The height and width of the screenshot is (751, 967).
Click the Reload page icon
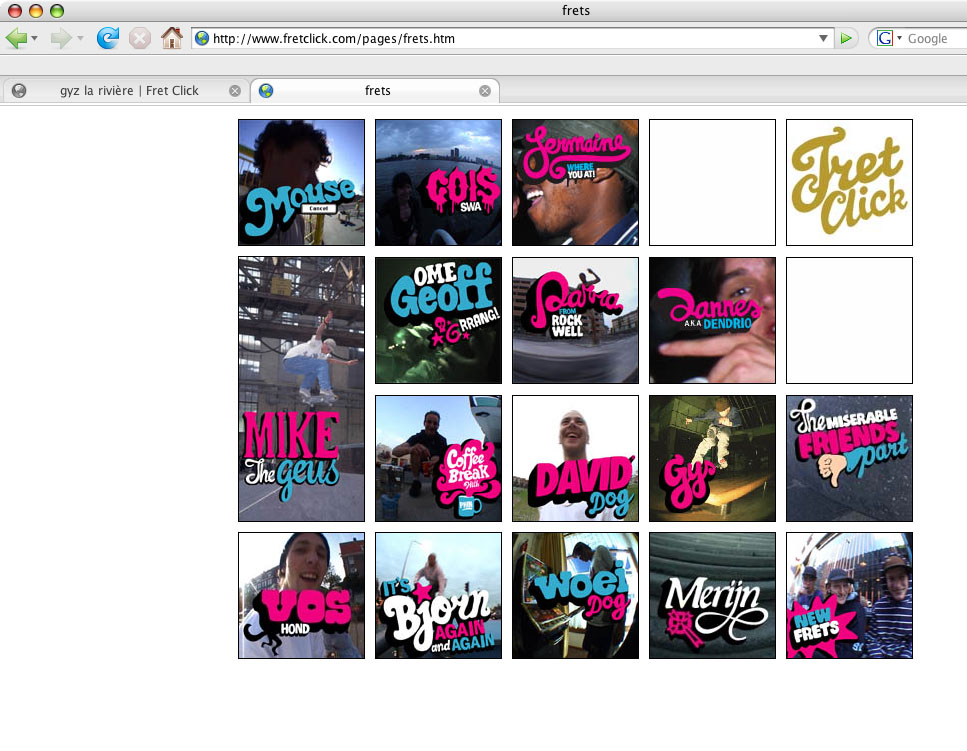click(x=107, y=38)
